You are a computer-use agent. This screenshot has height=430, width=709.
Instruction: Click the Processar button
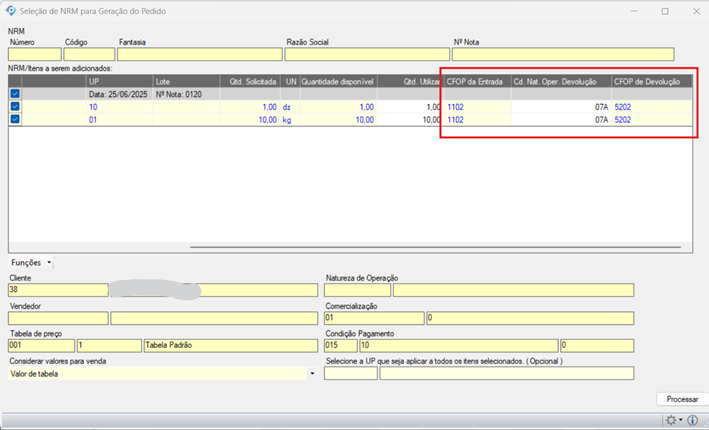[x=681, y=399]
